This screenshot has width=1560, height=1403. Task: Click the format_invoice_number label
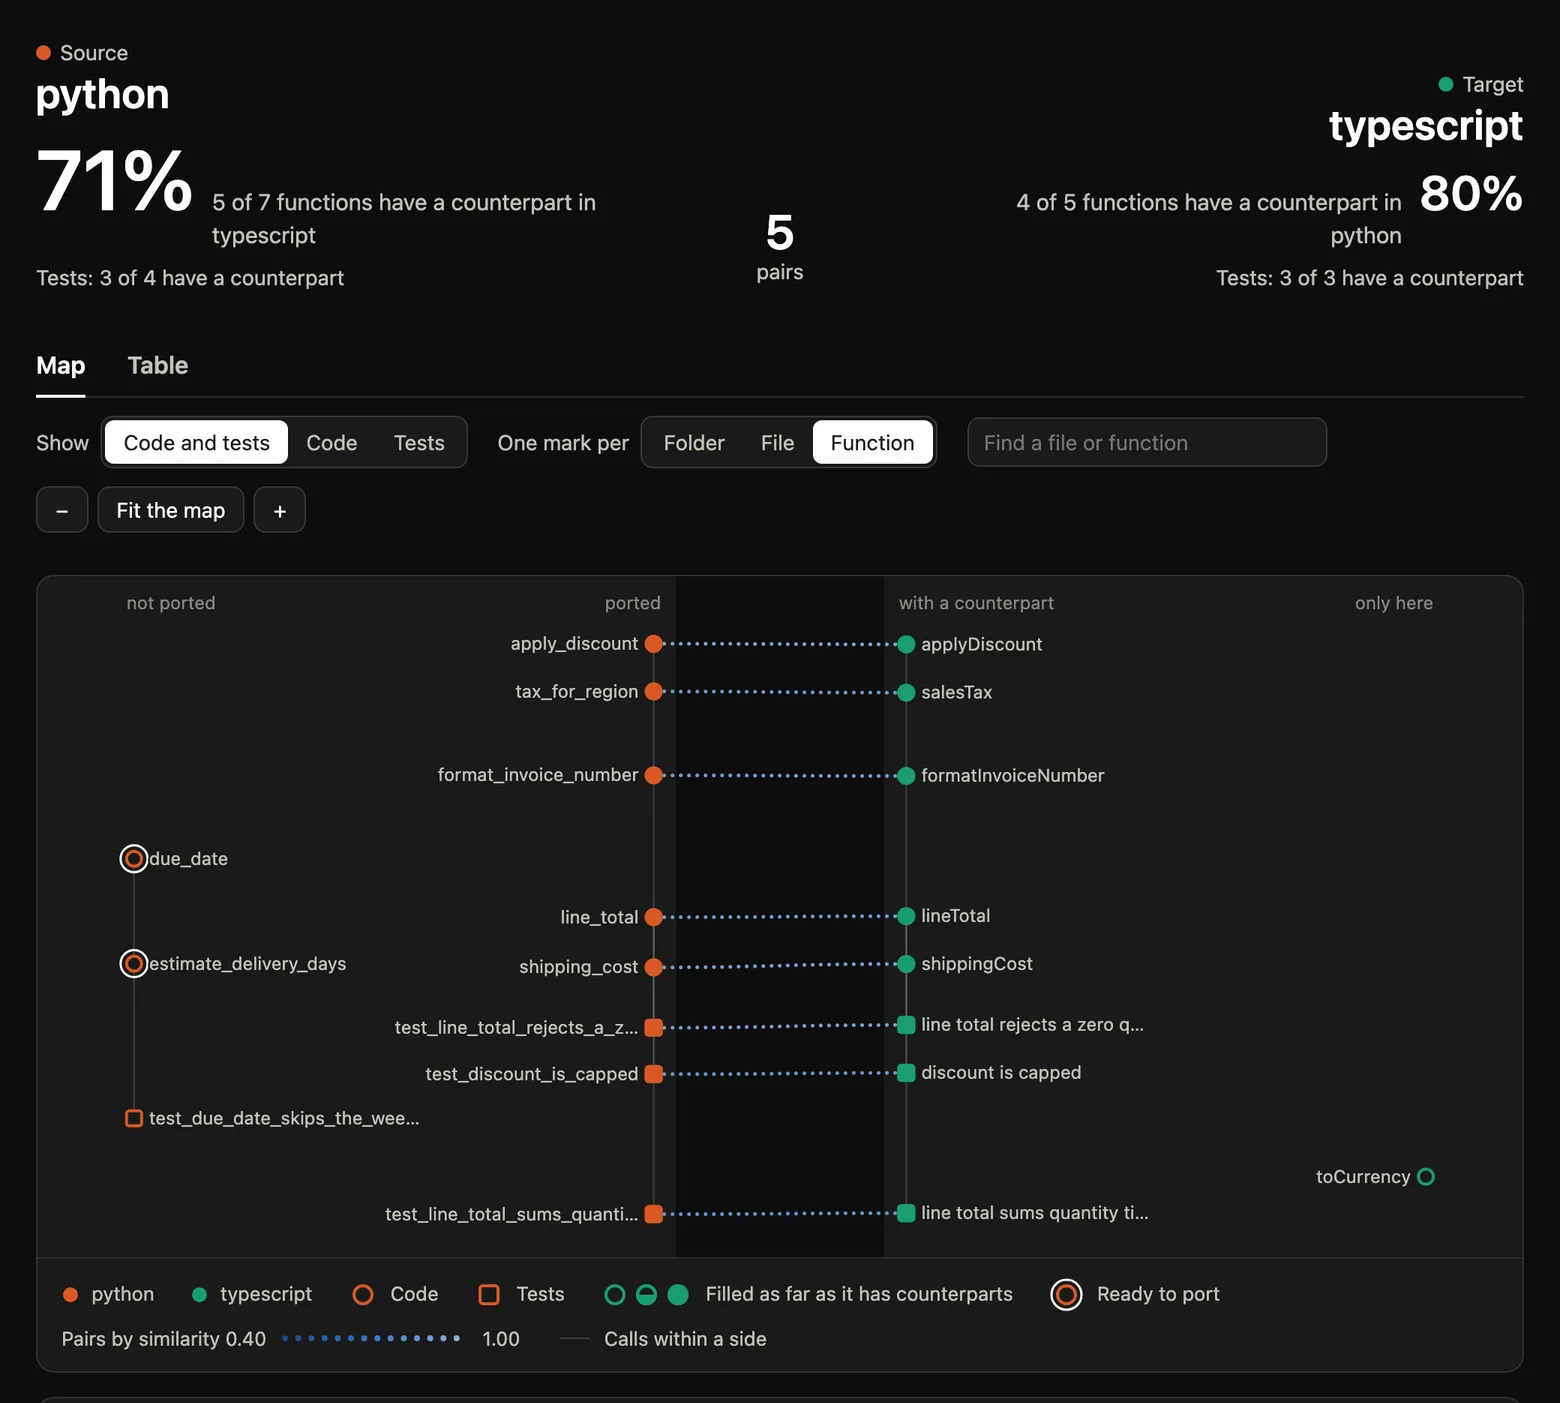(x=537, y=775)
